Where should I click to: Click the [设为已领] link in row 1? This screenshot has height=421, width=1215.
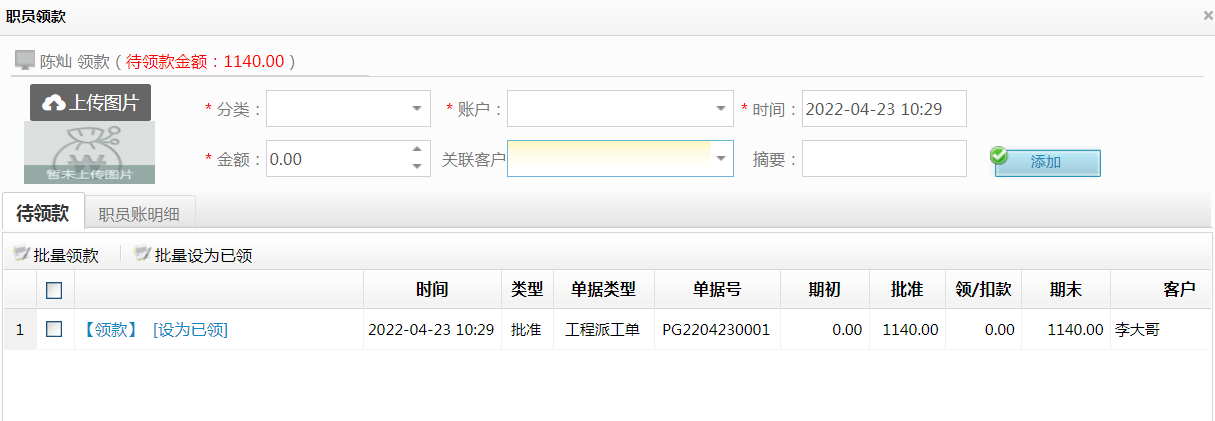190,329
